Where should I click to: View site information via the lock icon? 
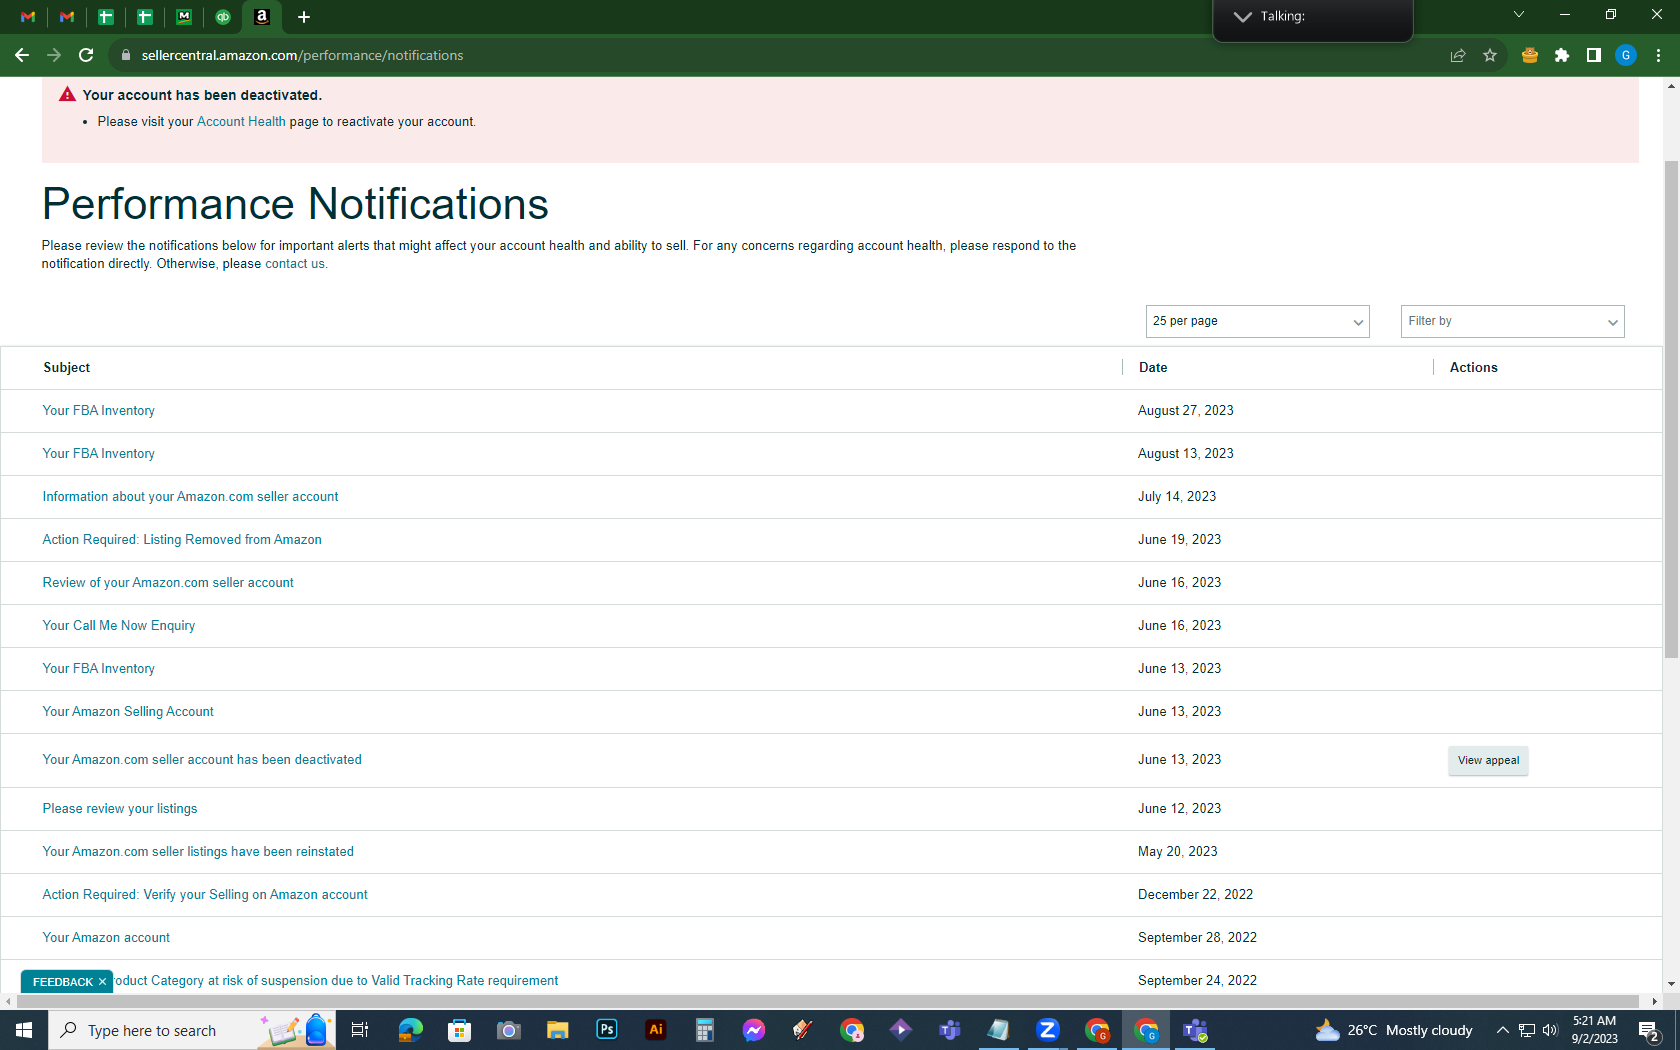(x=126, y=55)
